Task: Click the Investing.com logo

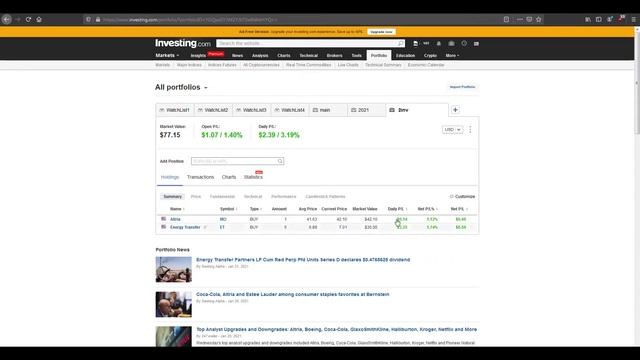Action: coord(182,43)
